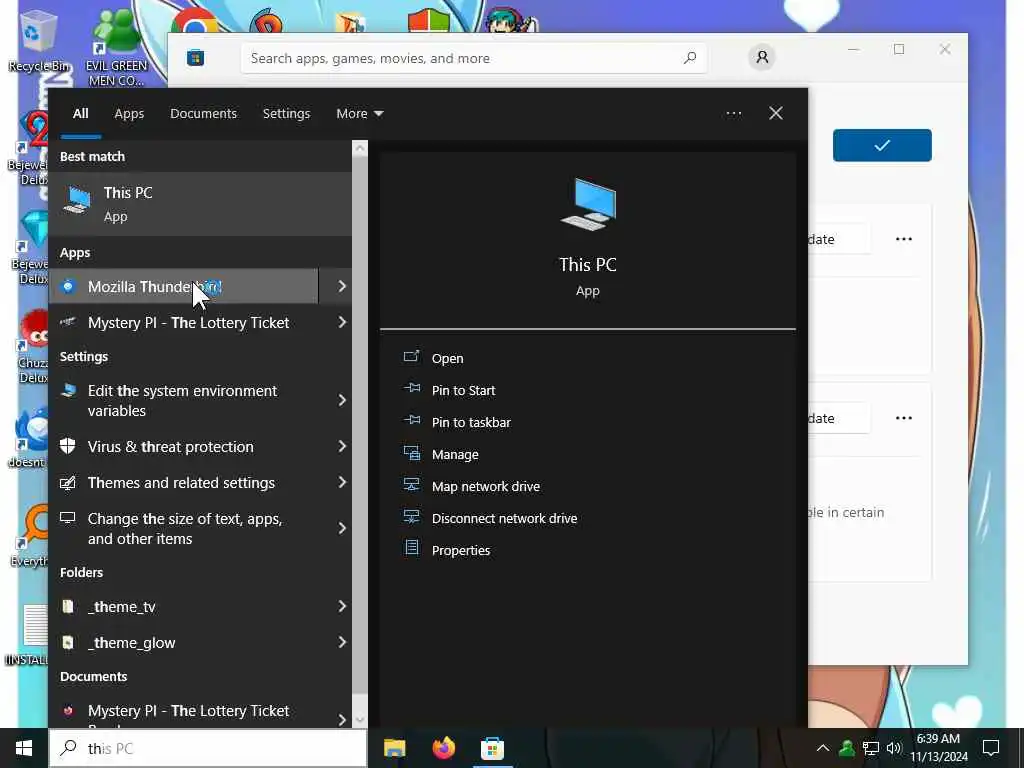Click the Virus & threat protection shield icon

point(68,446)
